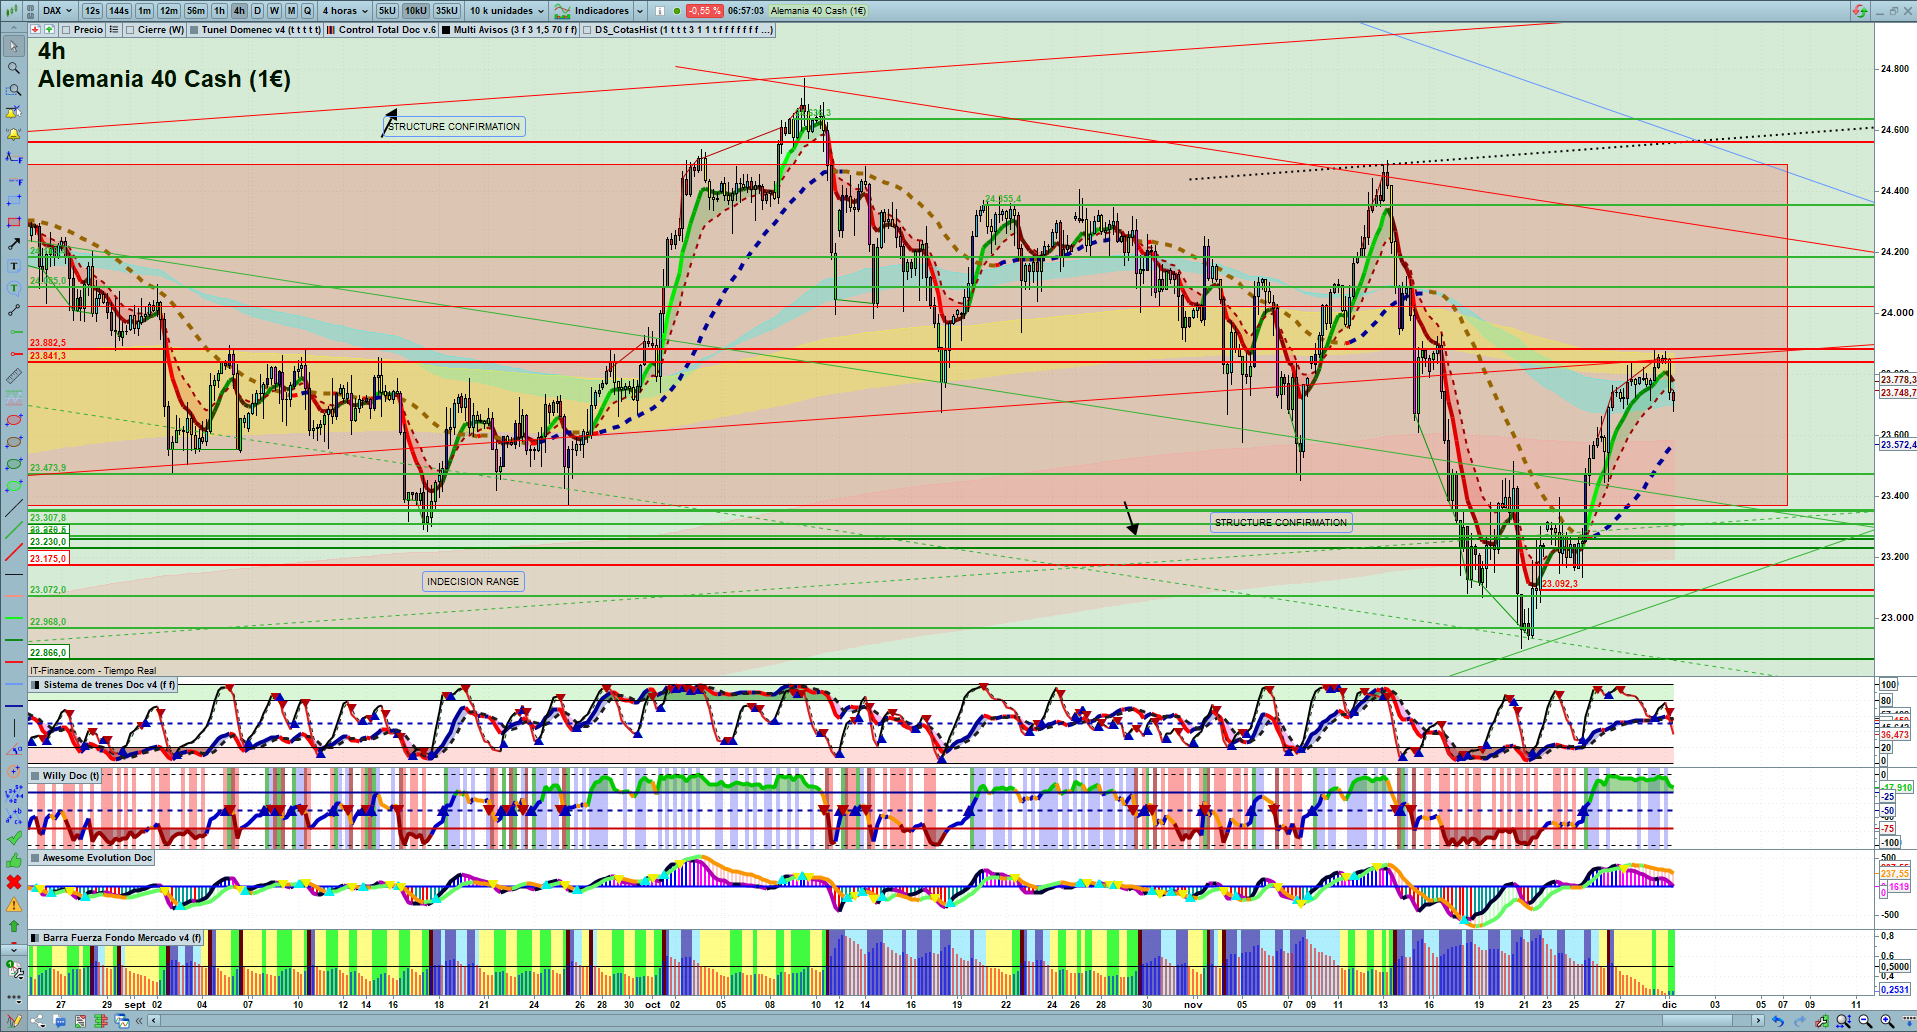1917x1032 pixels.
Task: Toggle the Precio checkbox
Action: 66,30
